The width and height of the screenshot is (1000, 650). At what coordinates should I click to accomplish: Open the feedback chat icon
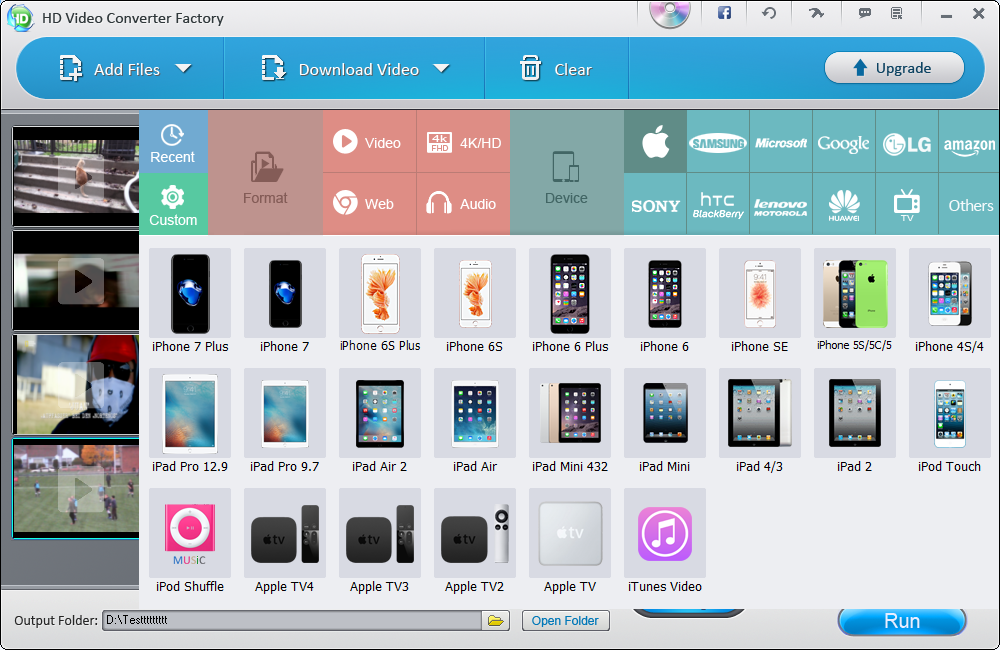click(865, 13)
